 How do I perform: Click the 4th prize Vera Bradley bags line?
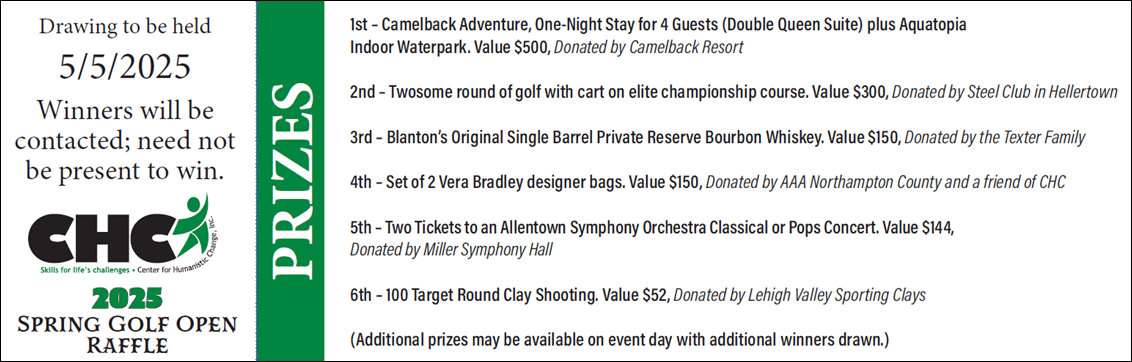(525, 184)
